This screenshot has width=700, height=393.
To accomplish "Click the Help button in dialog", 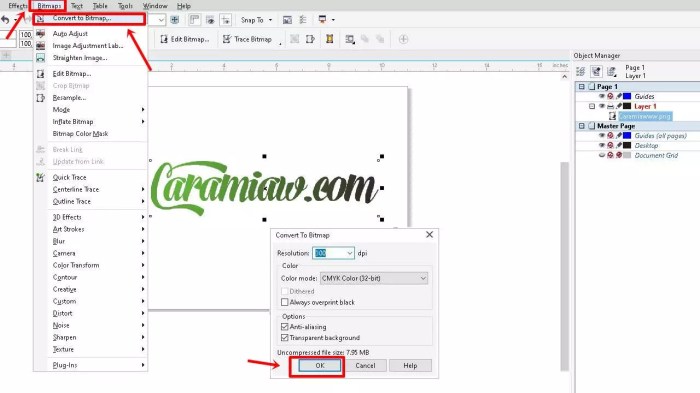I will (410, 366).
